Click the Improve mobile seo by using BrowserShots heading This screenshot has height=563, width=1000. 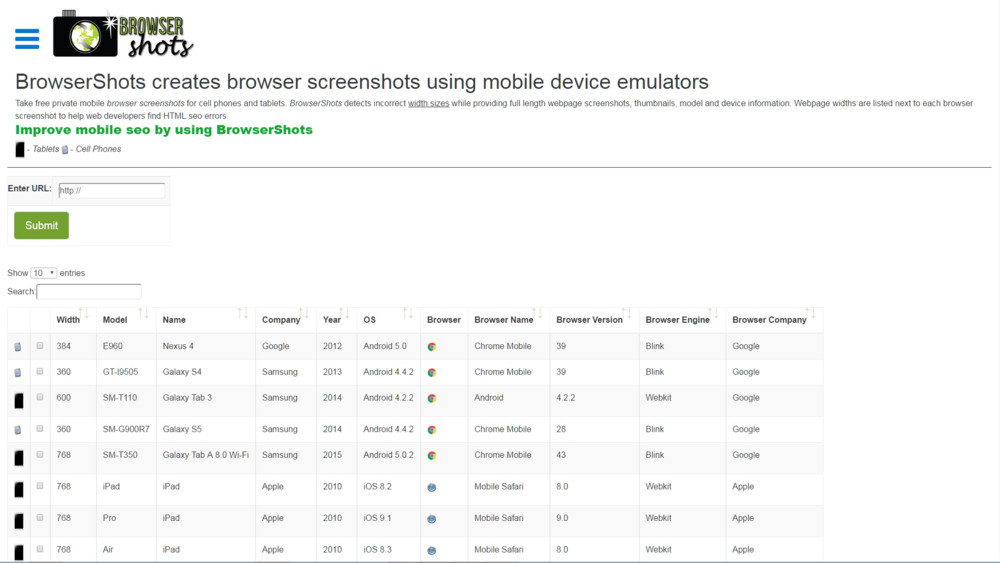coord(164,130)
